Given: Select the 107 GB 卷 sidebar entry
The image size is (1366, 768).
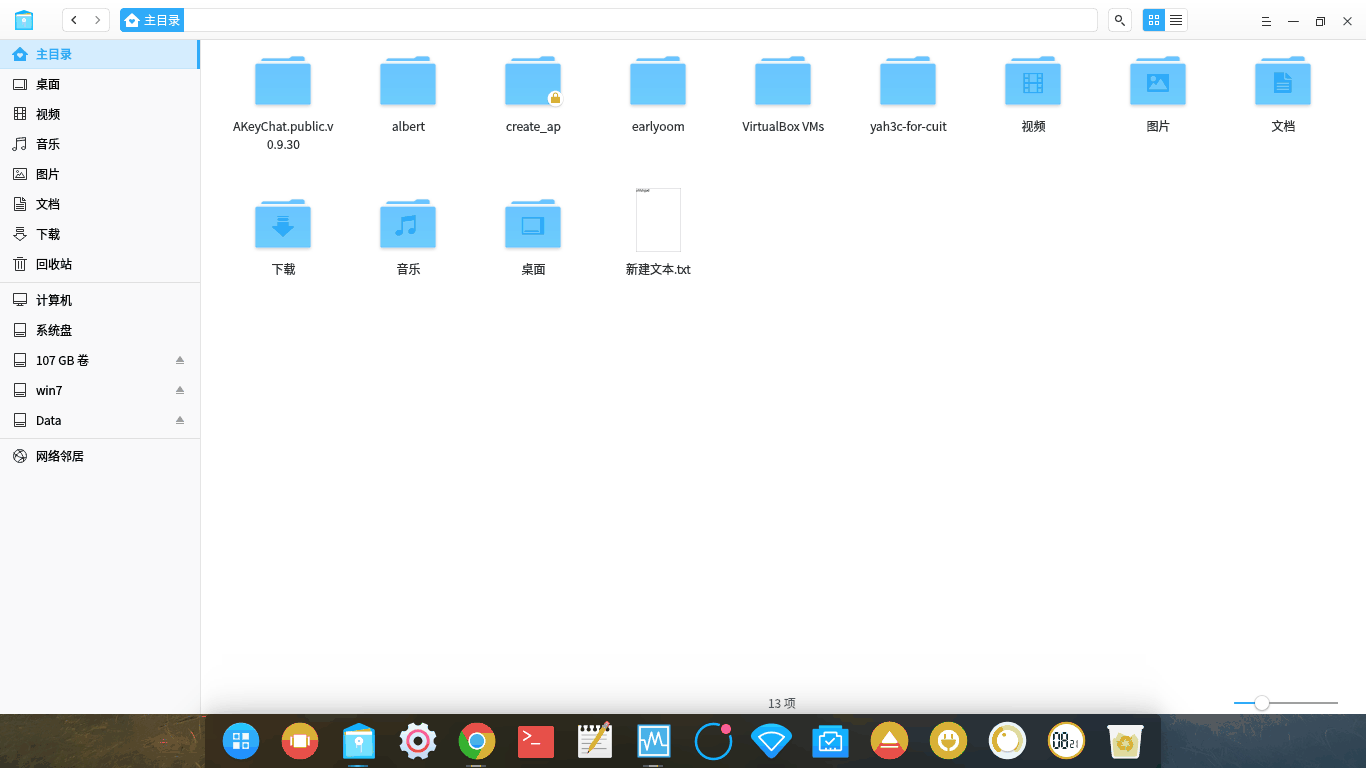Looking at the screenshot, I should click(x=100, y=360).
